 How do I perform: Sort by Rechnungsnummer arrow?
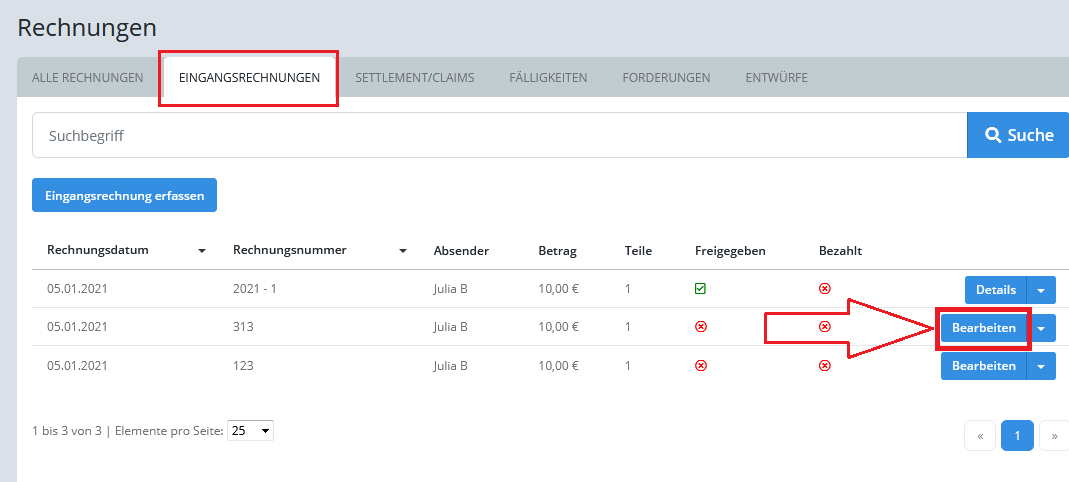pos(403,252)
